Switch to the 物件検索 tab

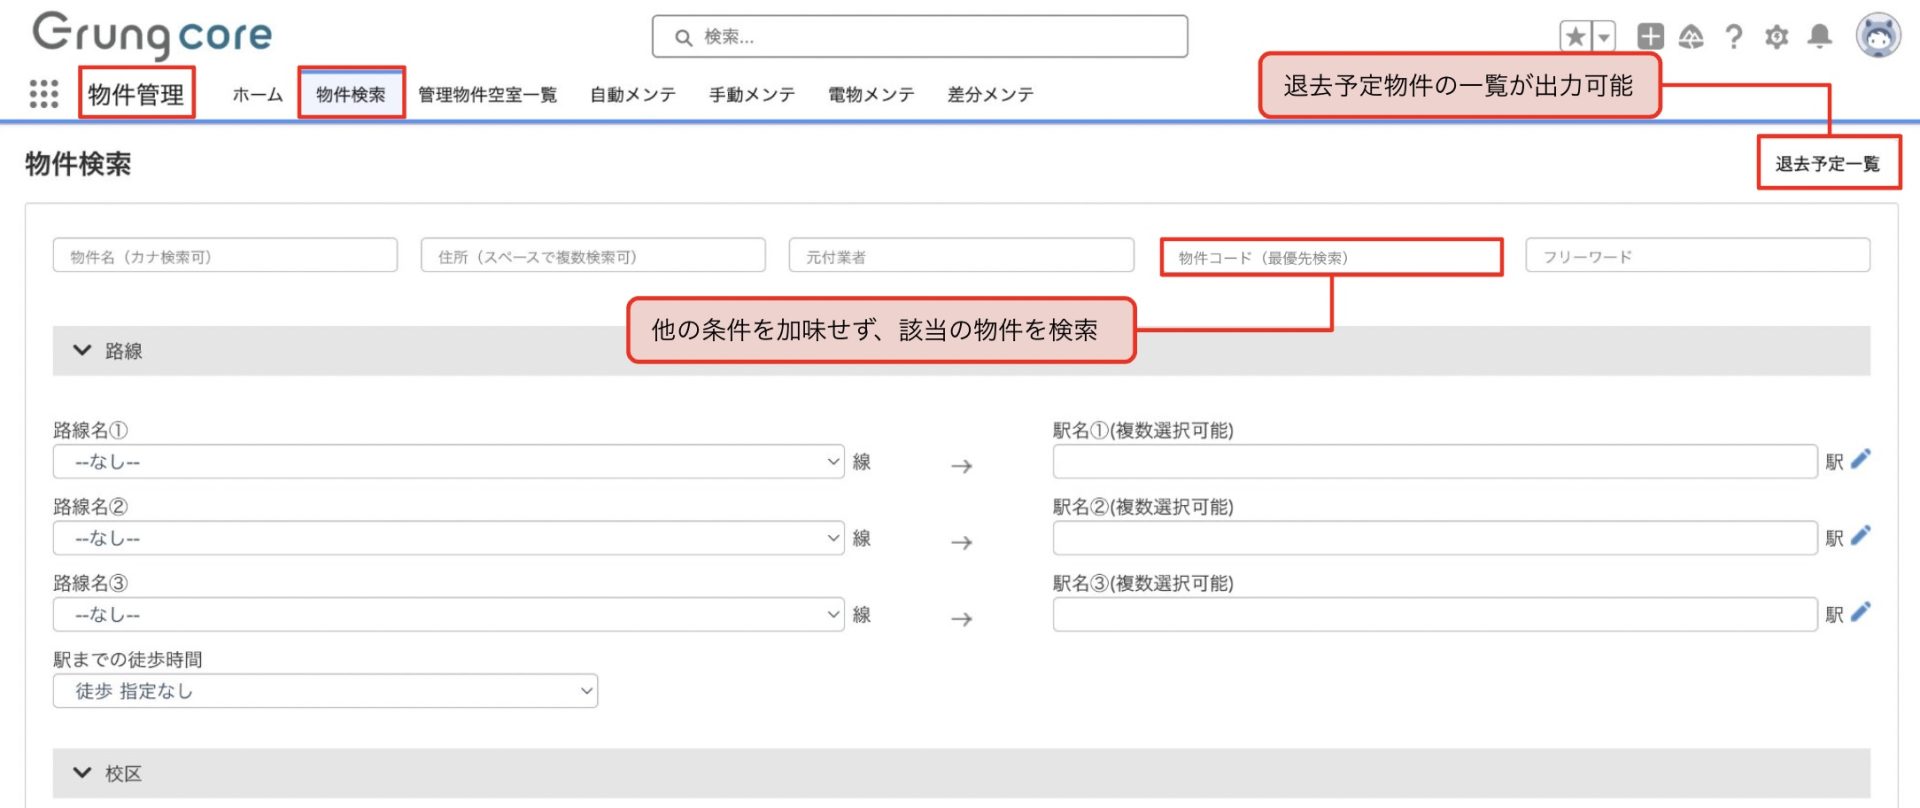351,94
